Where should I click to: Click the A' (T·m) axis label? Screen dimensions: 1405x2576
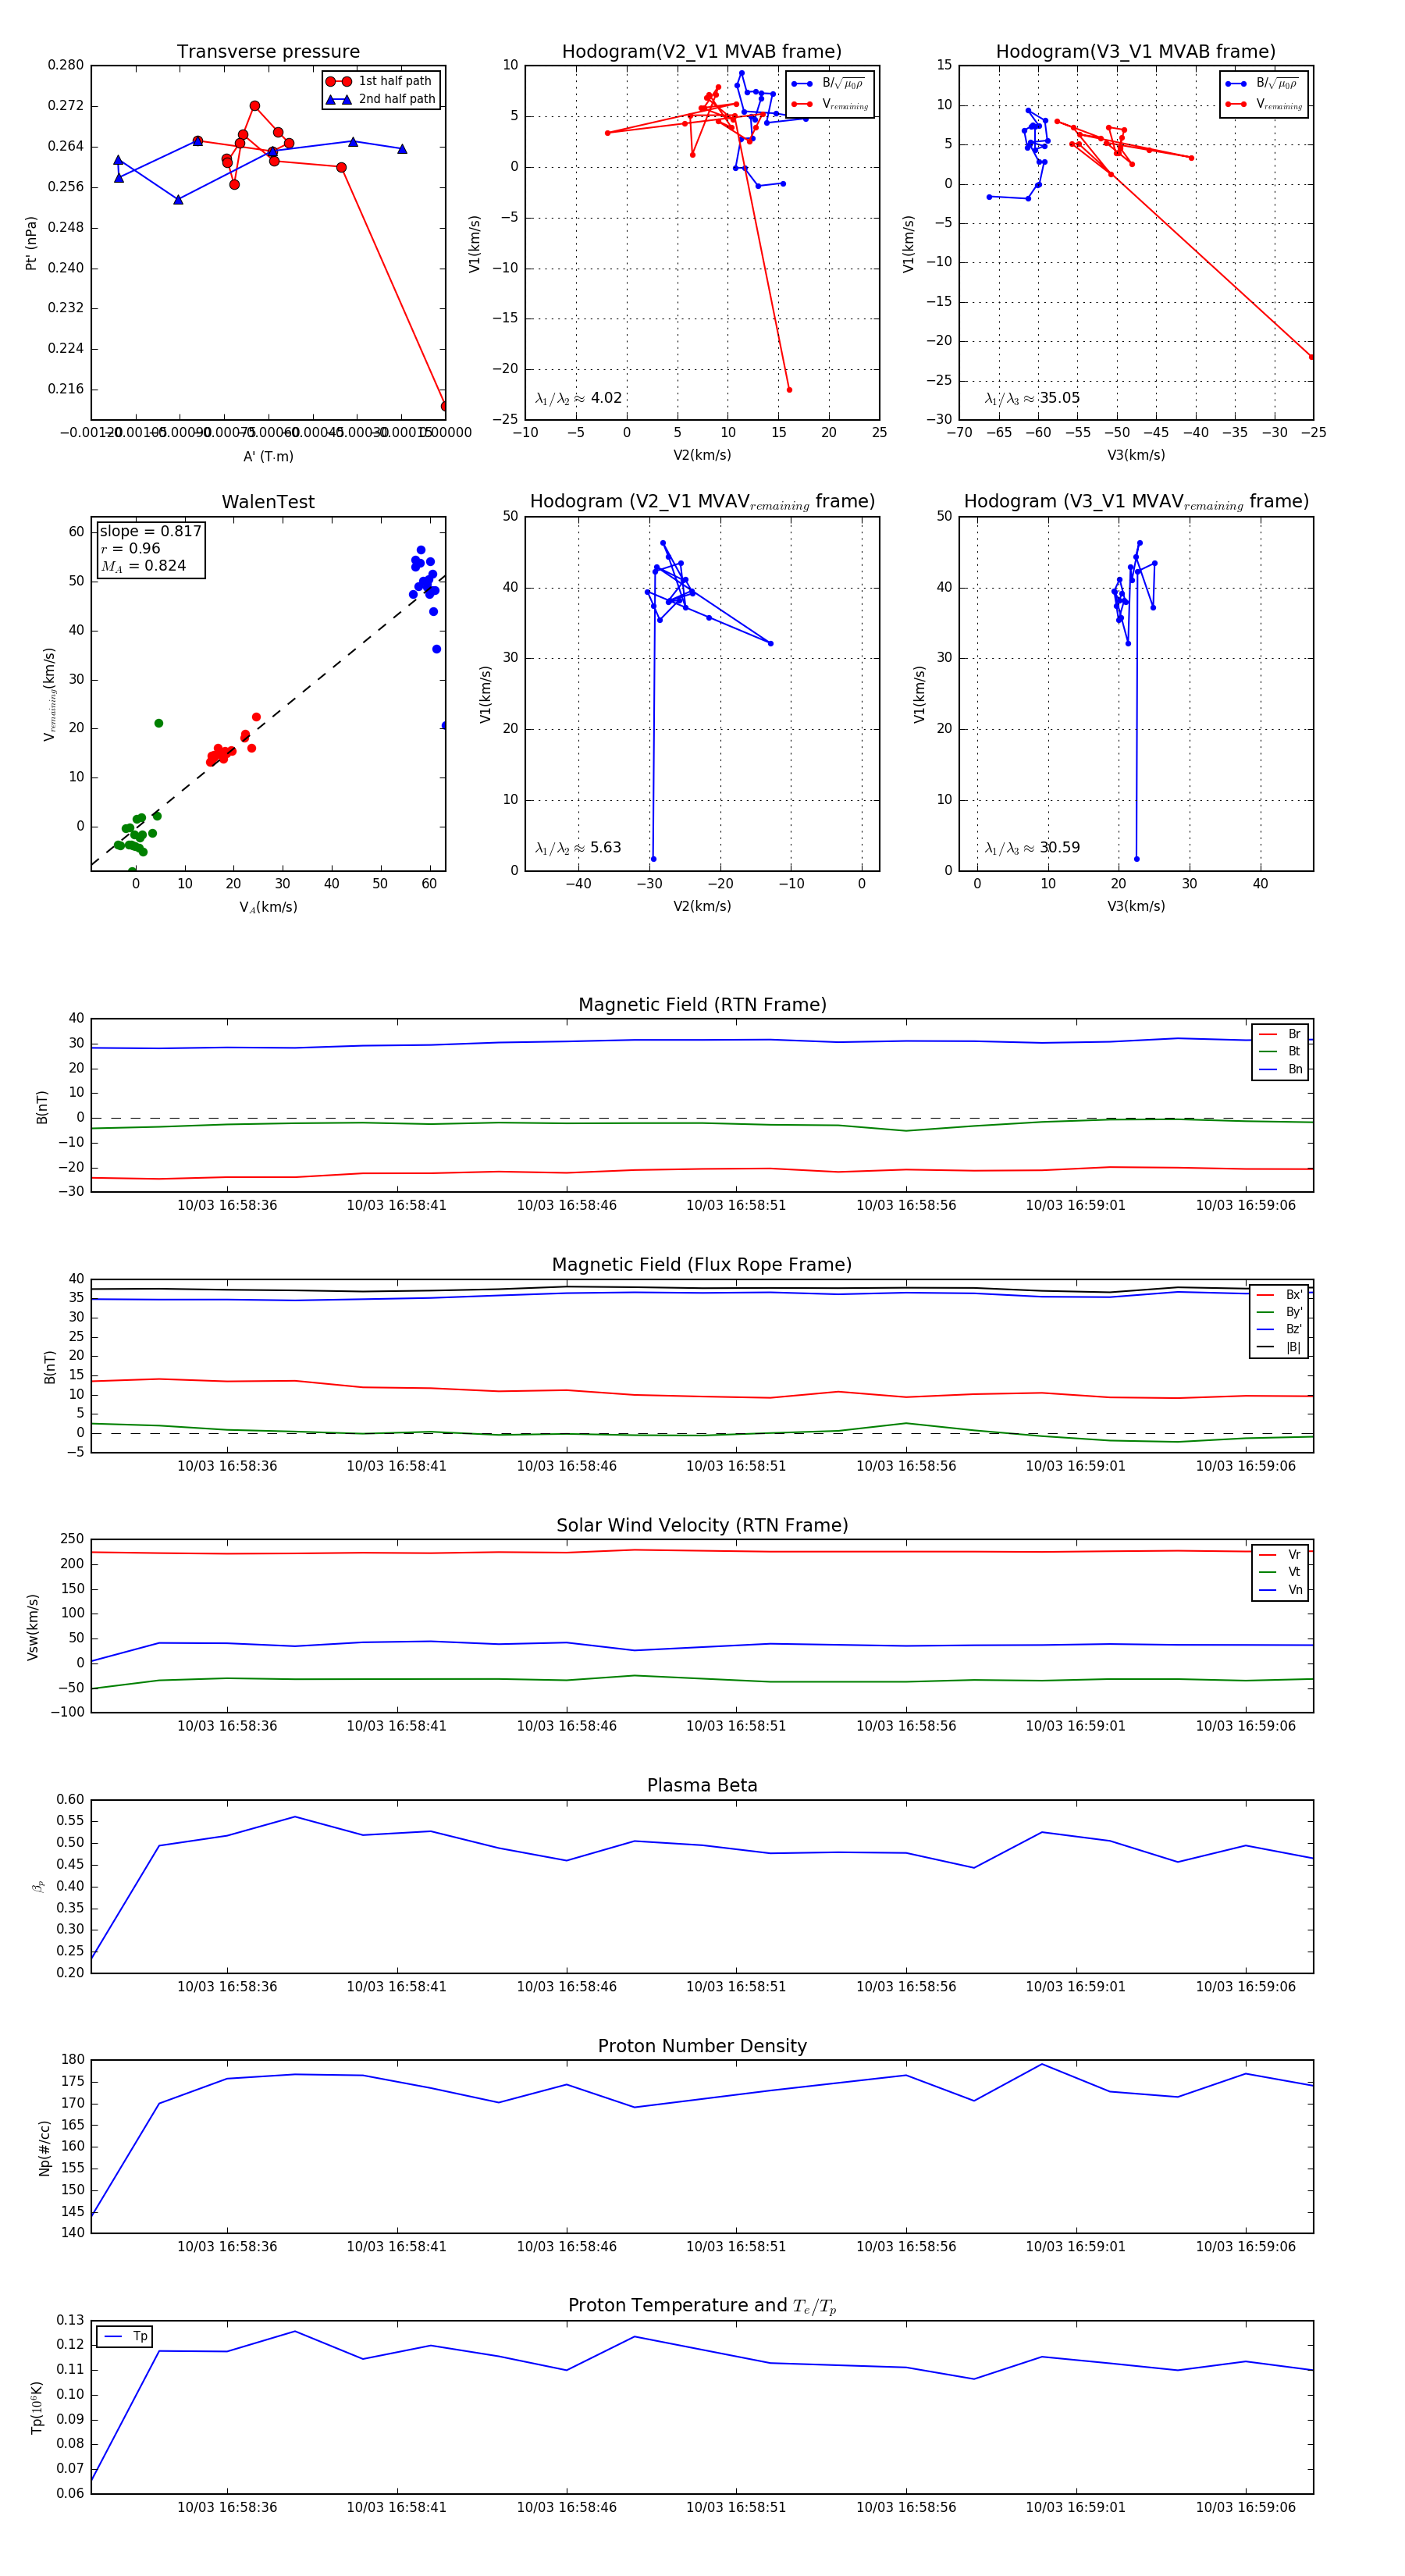268,456
